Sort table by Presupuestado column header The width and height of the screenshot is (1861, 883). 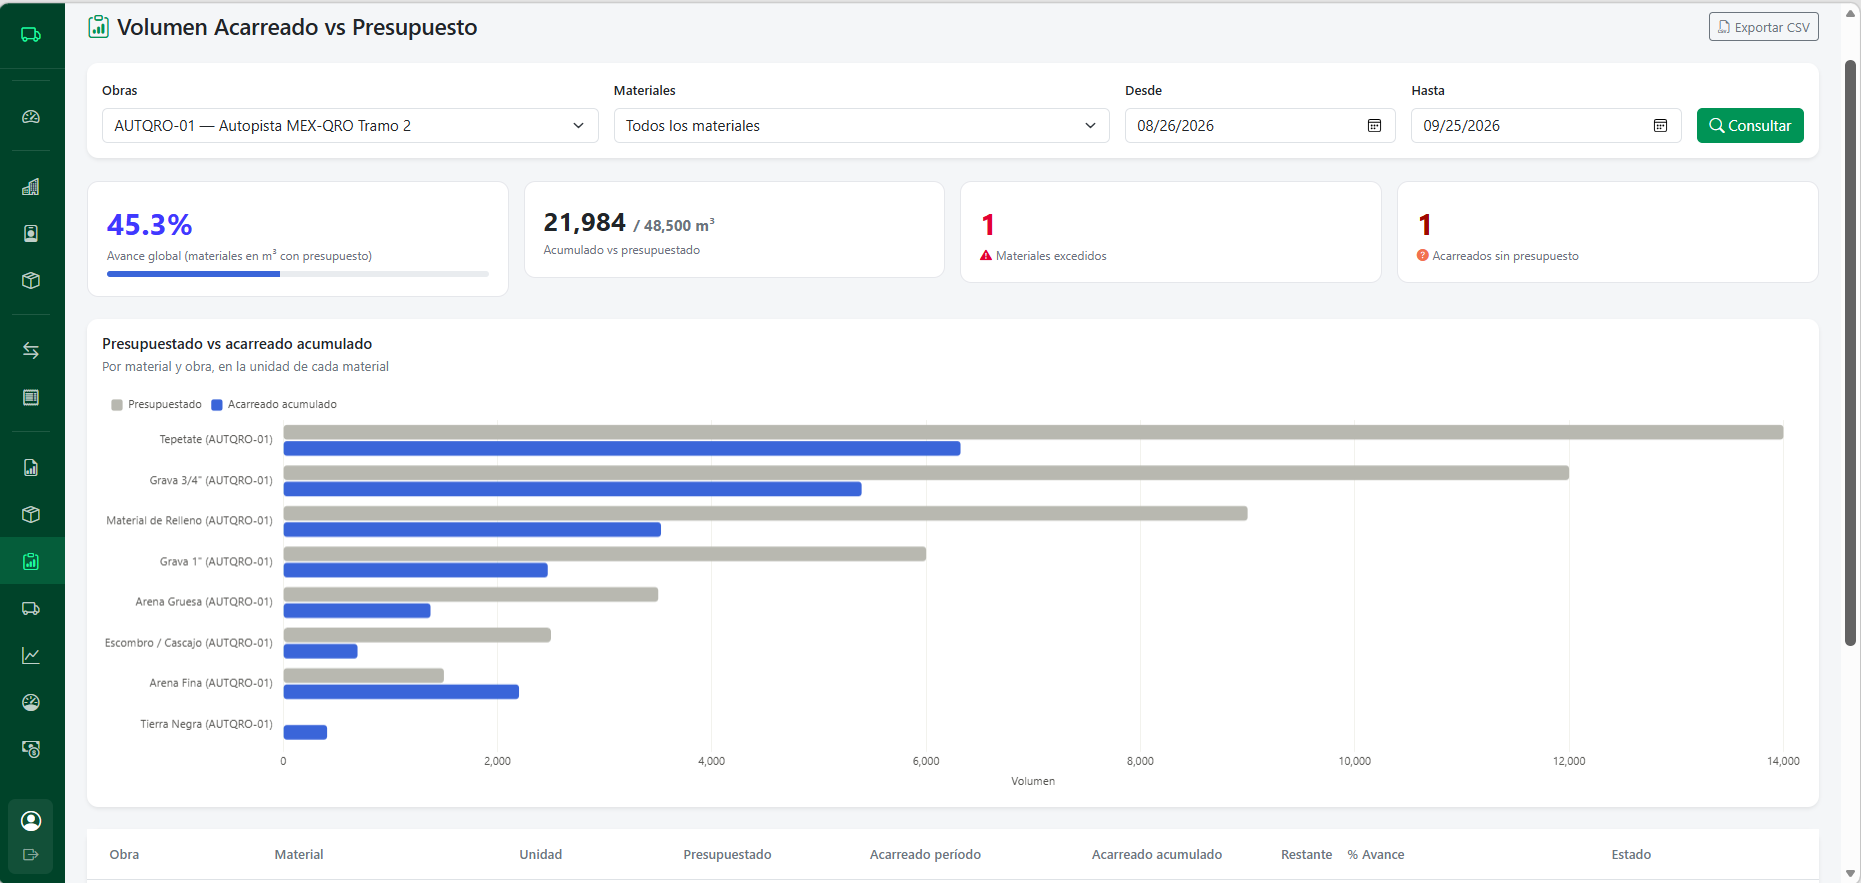point(727,855)
